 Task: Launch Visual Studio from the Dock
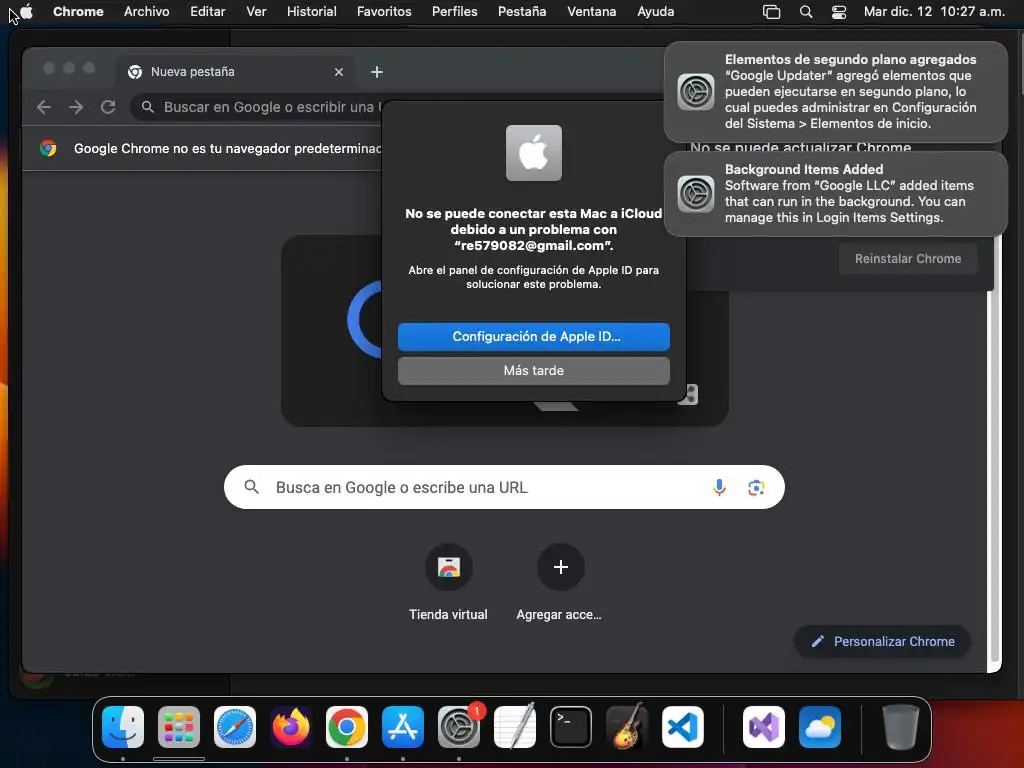(x=764, y=727)
